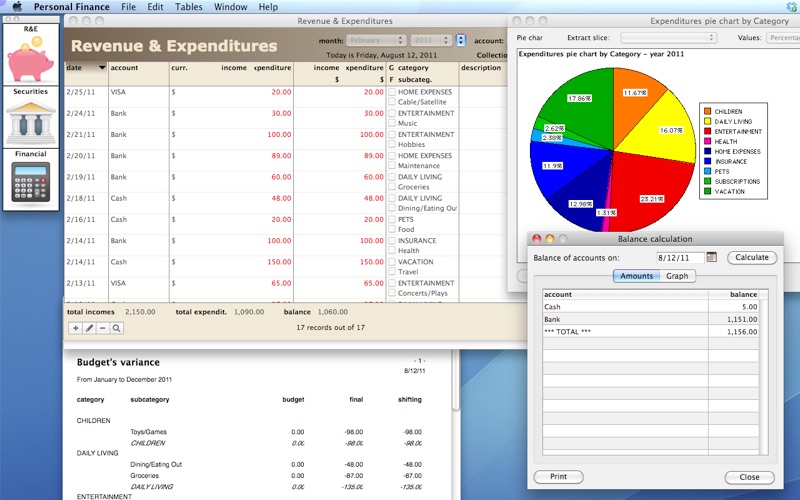The width and height of the screenshot is (800, 500).
Task: Select the *** TOTAL *** row
Action: (651, 332)
